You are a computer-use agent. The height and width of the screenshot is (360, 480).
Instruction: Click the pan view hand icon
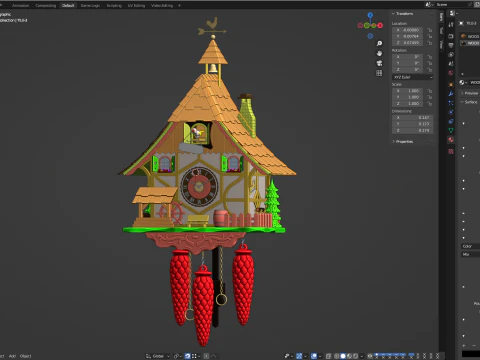click(379, 53)
